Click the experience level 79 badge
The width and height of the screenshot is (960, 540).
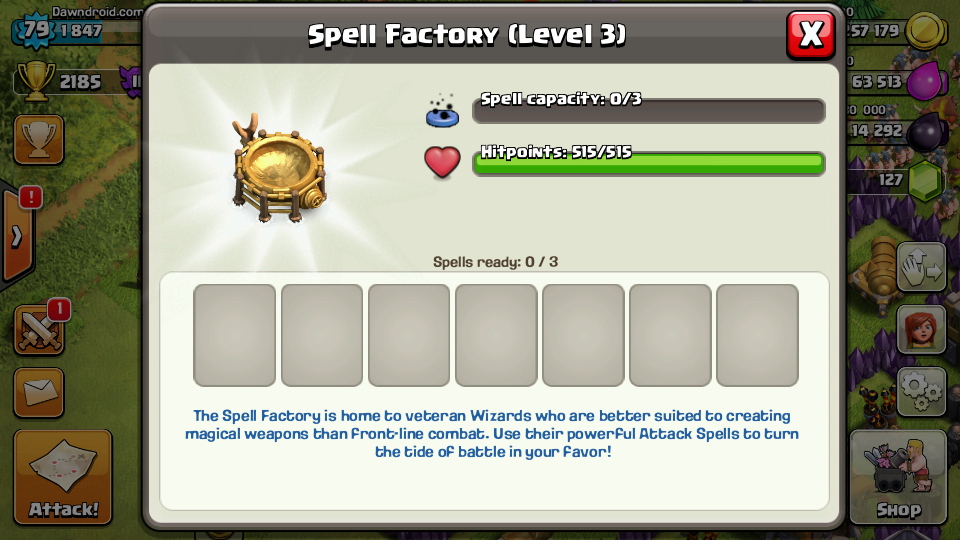coord(36,29)
